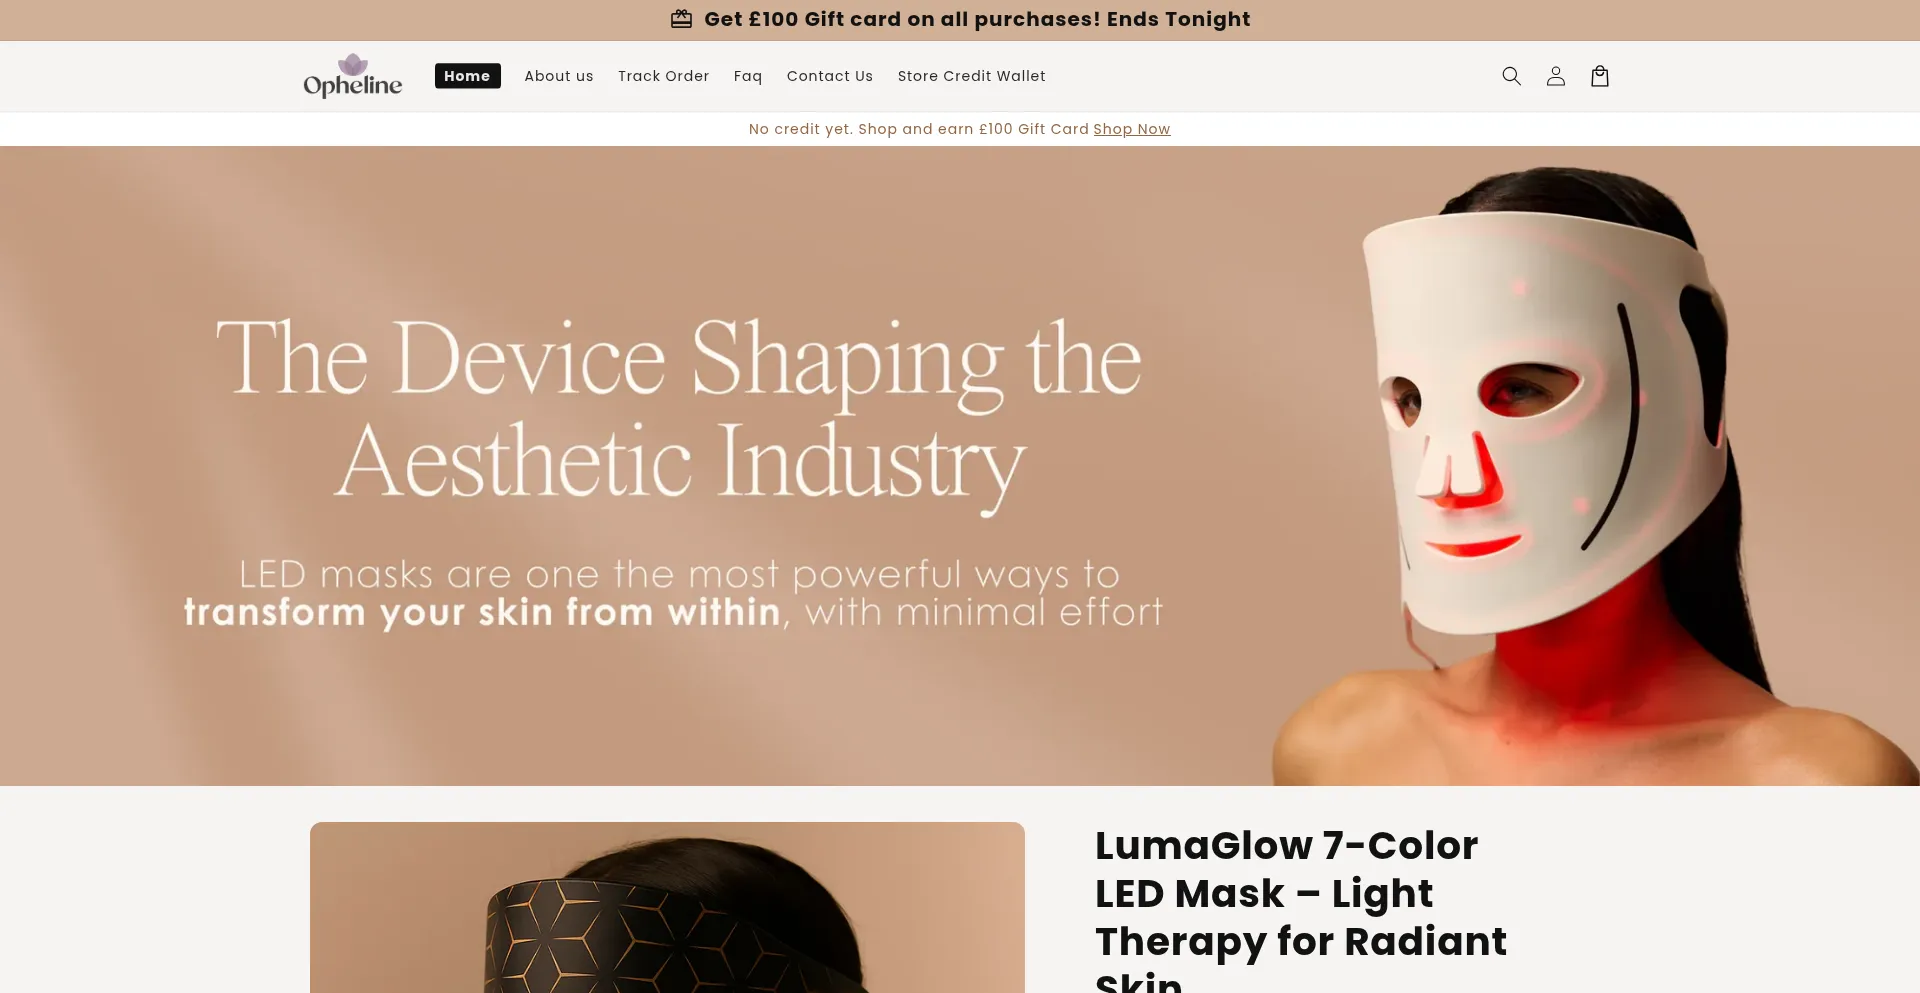Go to Track Order page
This screenshot has height=993, width=1920.
pos(663,76)
